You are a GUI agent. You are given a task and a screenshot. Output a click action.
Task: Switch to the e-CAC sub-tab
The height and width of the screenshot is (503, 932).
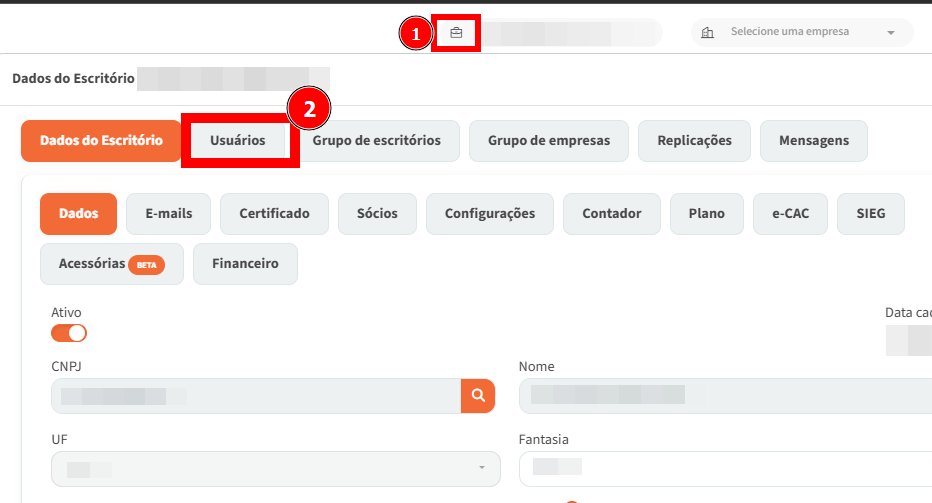coord(790,213)
